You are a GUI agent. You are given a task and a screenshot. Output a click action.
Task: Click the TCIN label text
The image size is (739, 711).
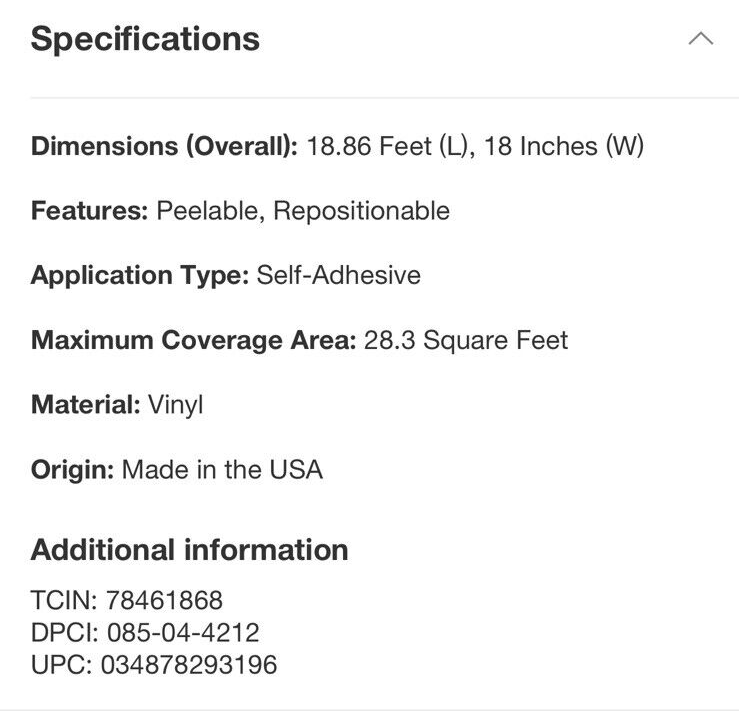pyautogui.click(x=64, y=600)
